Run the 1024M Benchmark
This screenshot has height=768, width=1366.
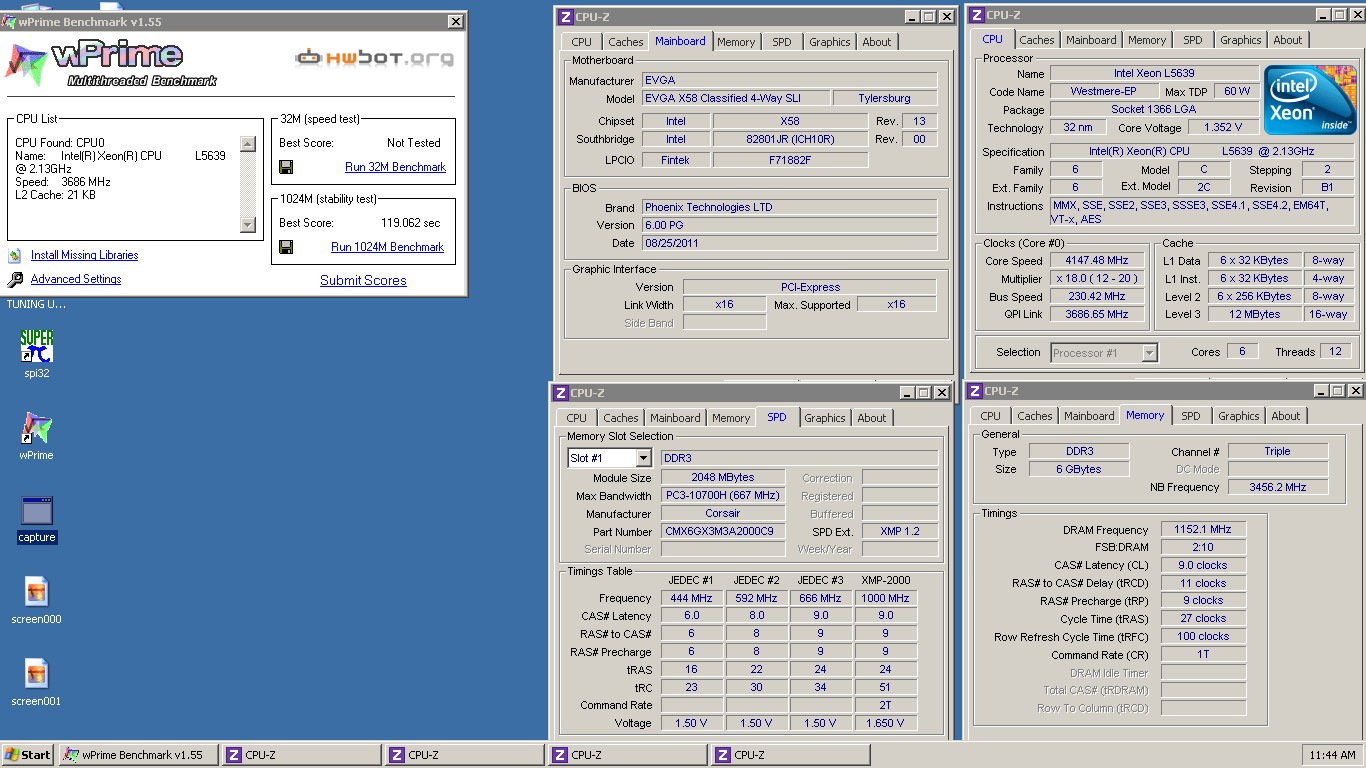coord(387,247)
